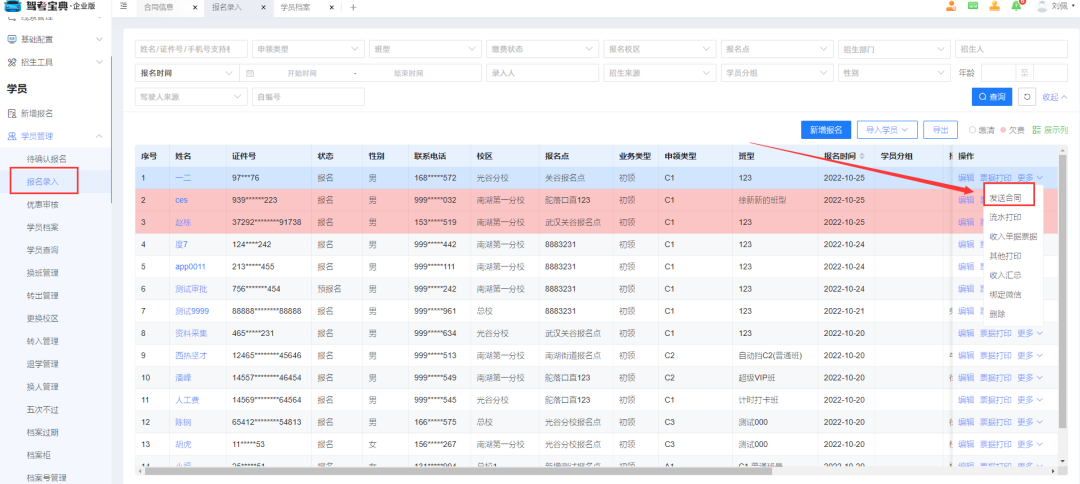Choose 收入单据票据 from the menu

click(x=1012, y=236)
